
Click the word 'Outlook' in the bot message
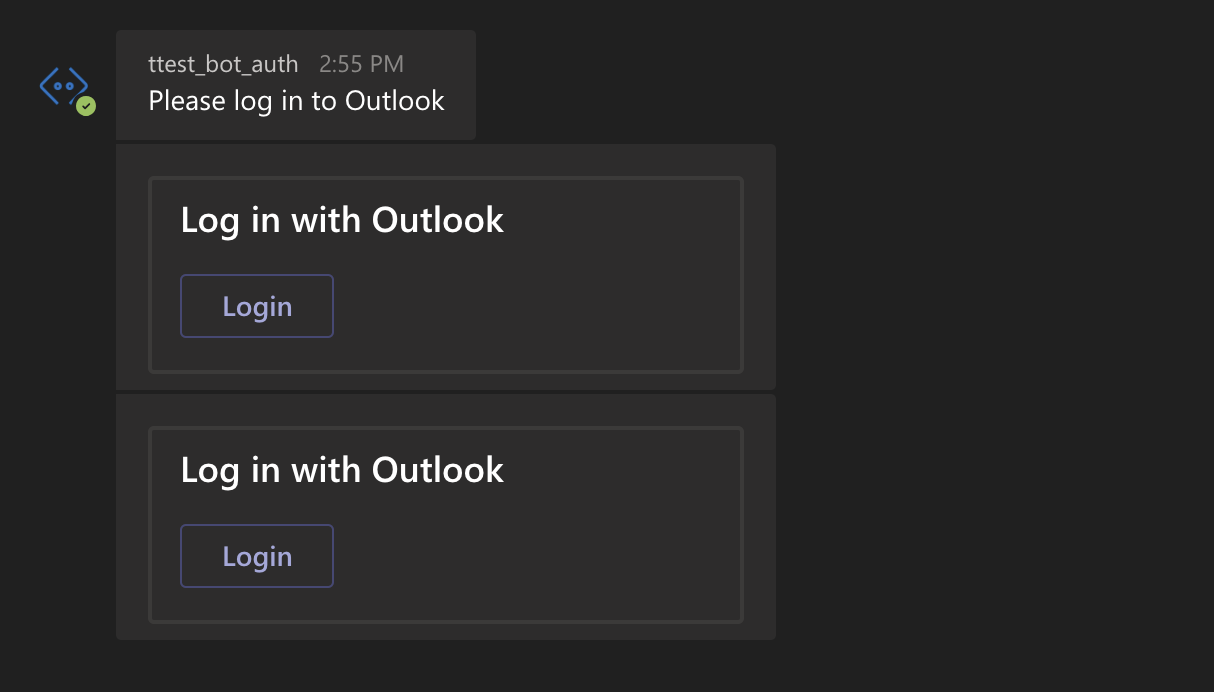(x=395, y=101)
